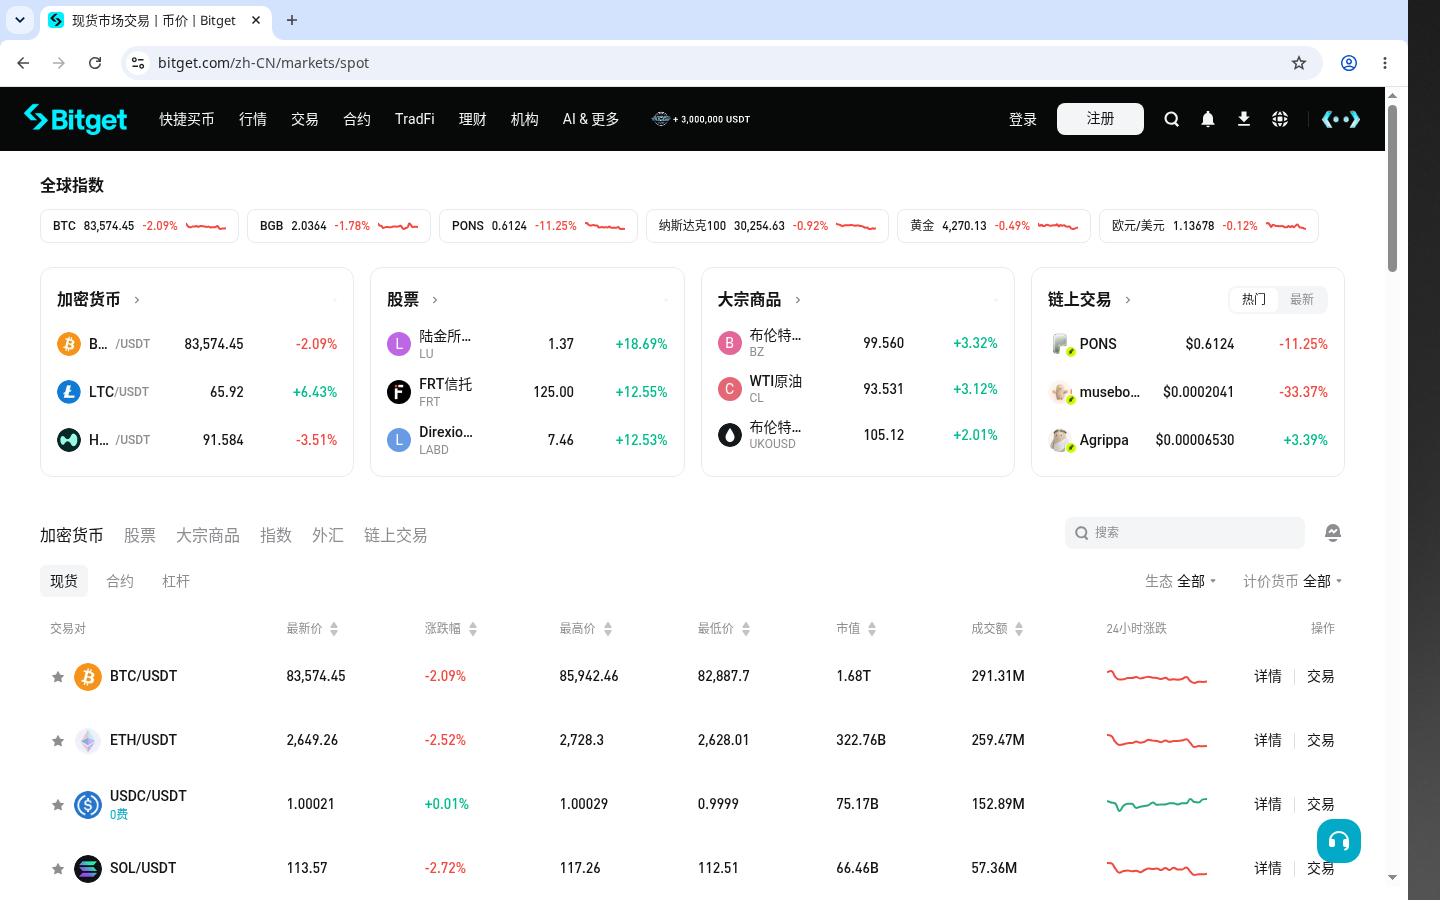Favorite BTC/USDT with star icon
The width and height of the screenshot is (1440, 900).
[58, 677]
